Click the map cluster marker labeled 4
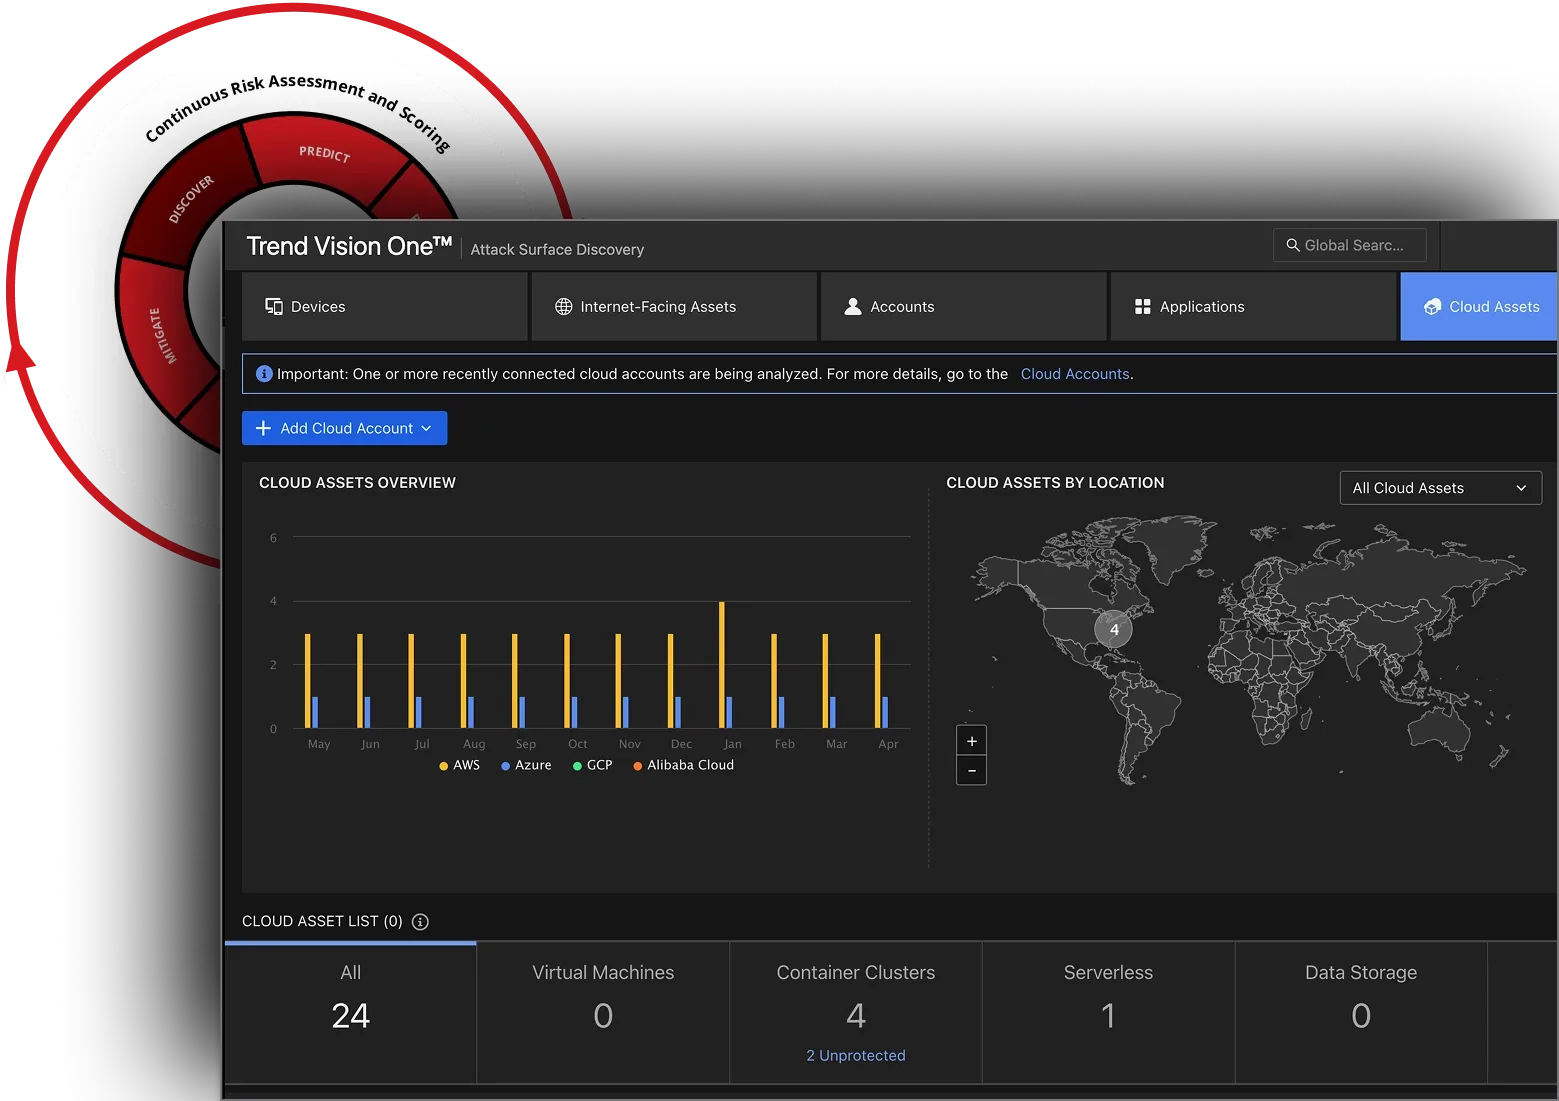 (x=1114, y=630)
